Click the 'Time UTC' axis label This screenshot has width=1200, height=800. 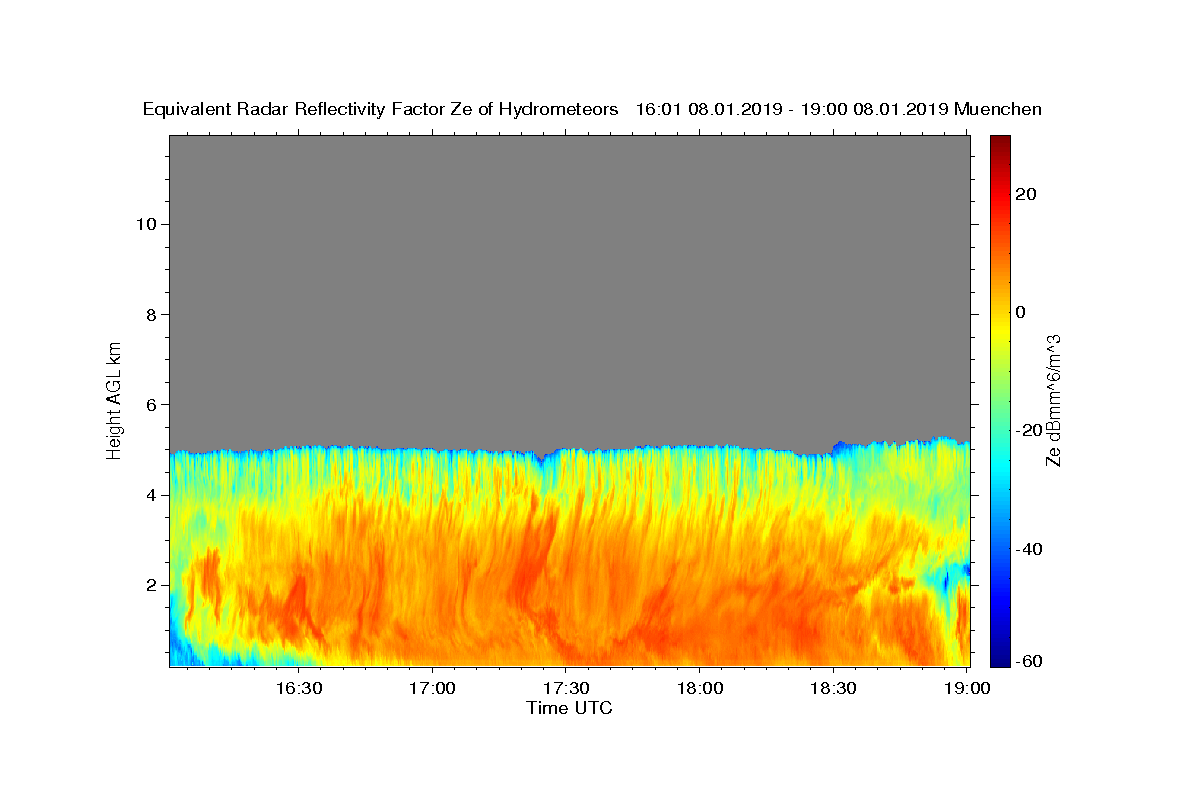tap(569, 708)
